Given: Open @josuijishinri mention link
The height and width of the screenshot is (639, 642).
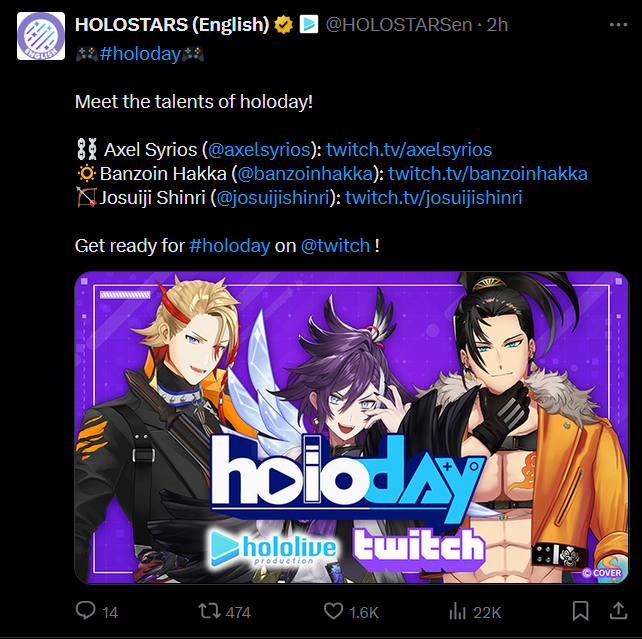Looking at the screenshot, I should (x=273, y=198).
